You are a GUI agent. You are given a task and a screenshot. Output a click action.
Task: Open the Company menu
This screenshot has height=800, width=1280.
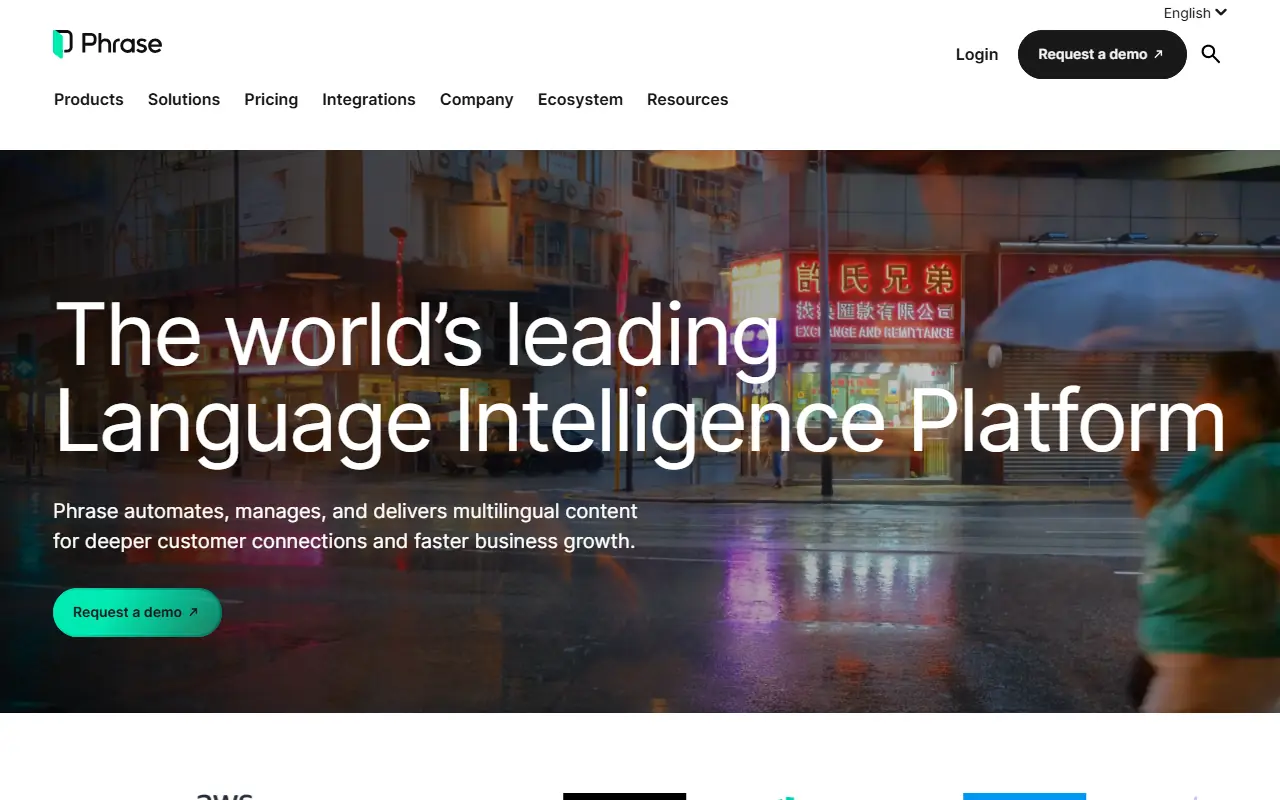tap(476, 99)
